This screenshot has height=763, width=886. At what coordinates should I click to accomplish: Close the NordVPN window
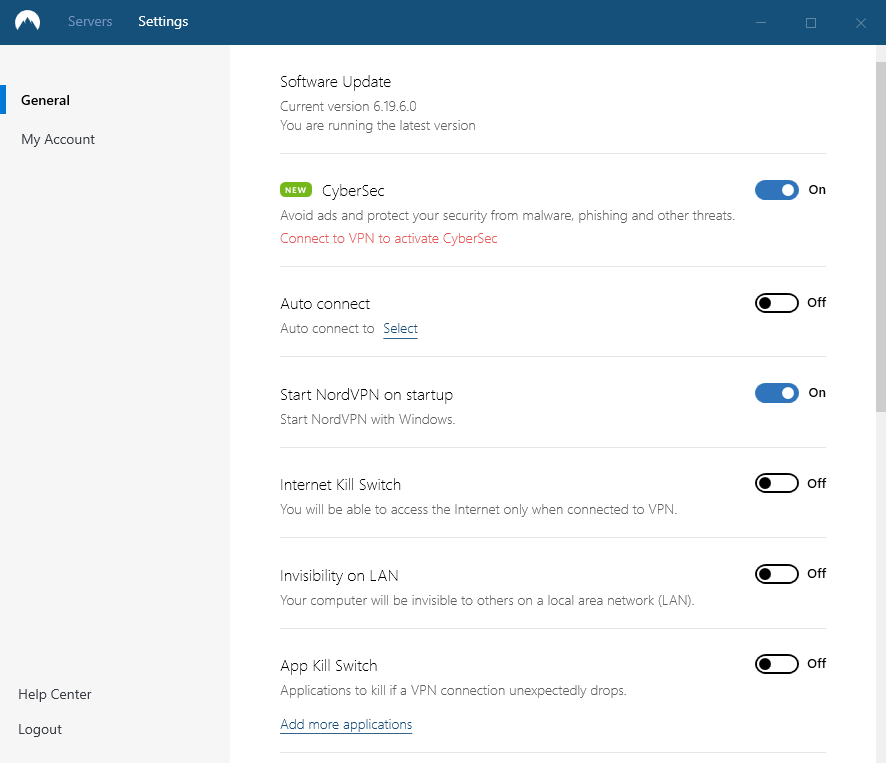[861, 23]
